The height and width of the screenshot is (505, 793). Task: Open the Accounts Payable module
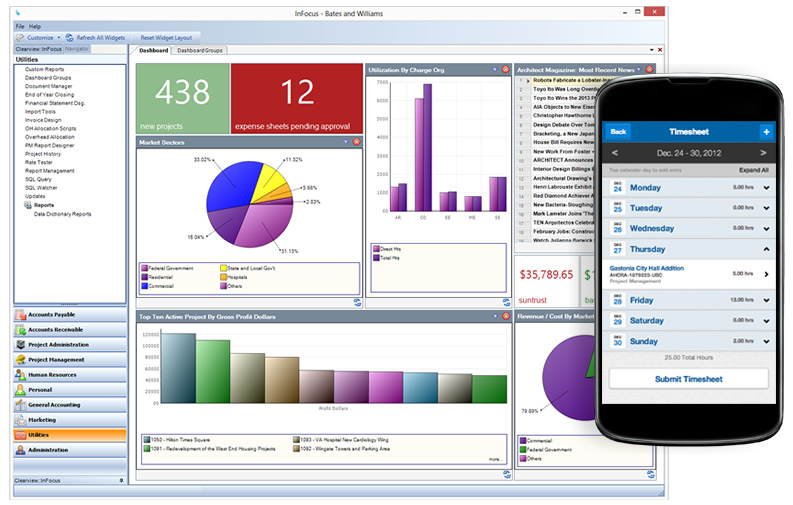70,314
